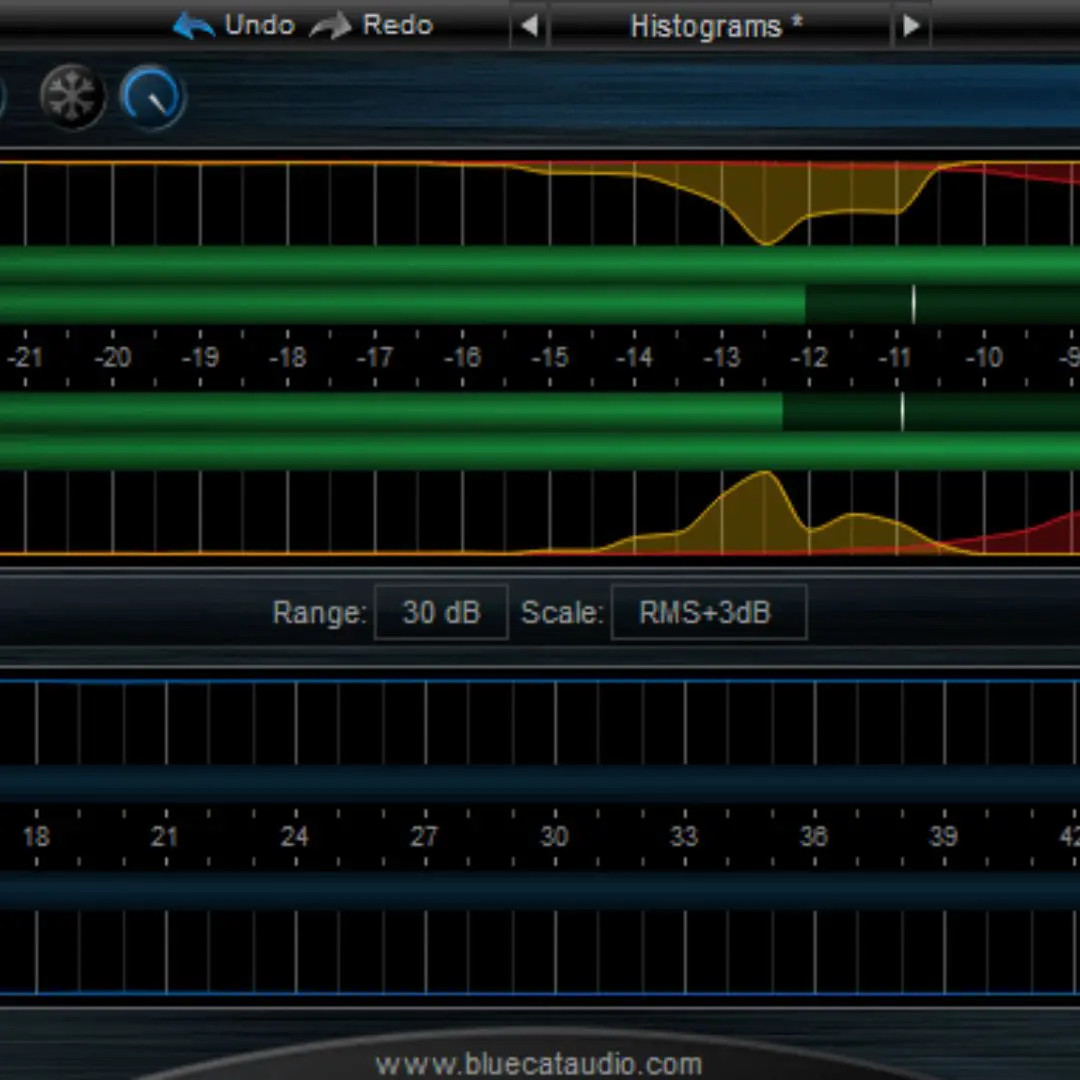
Task: Click the 24 mark on lower scale
Action: [x=295, y=837]
